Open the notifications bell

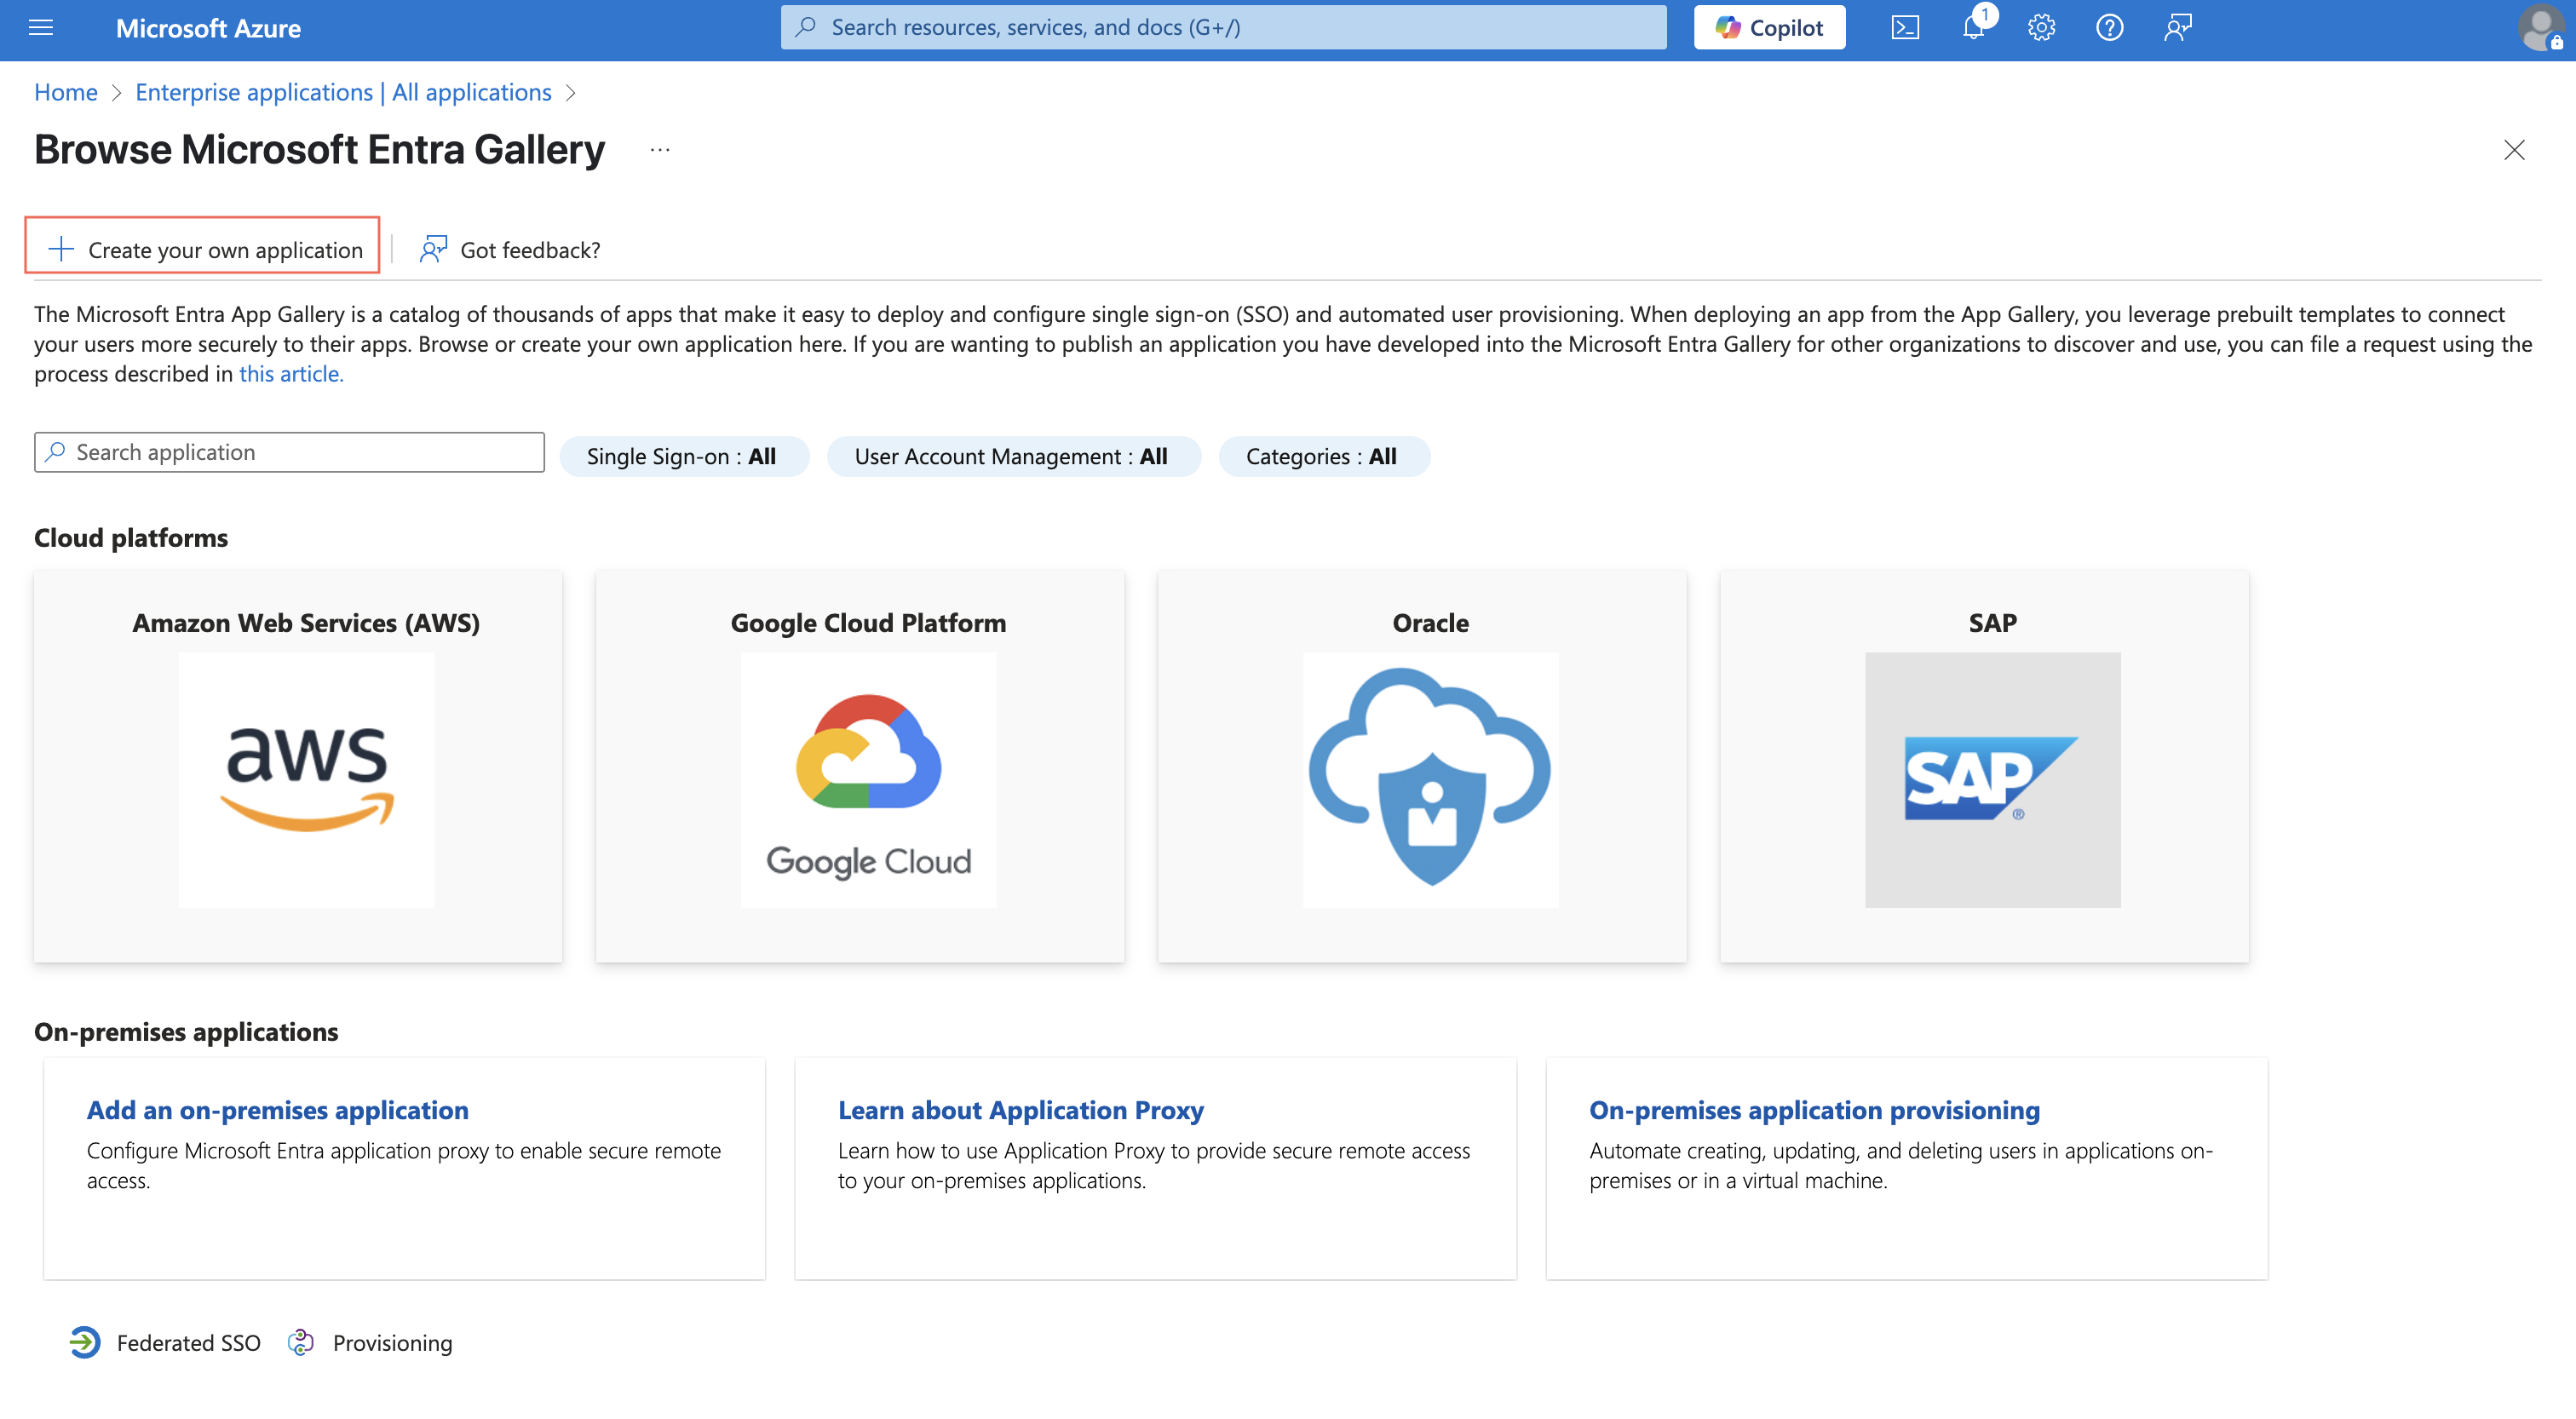point(1973,28)
